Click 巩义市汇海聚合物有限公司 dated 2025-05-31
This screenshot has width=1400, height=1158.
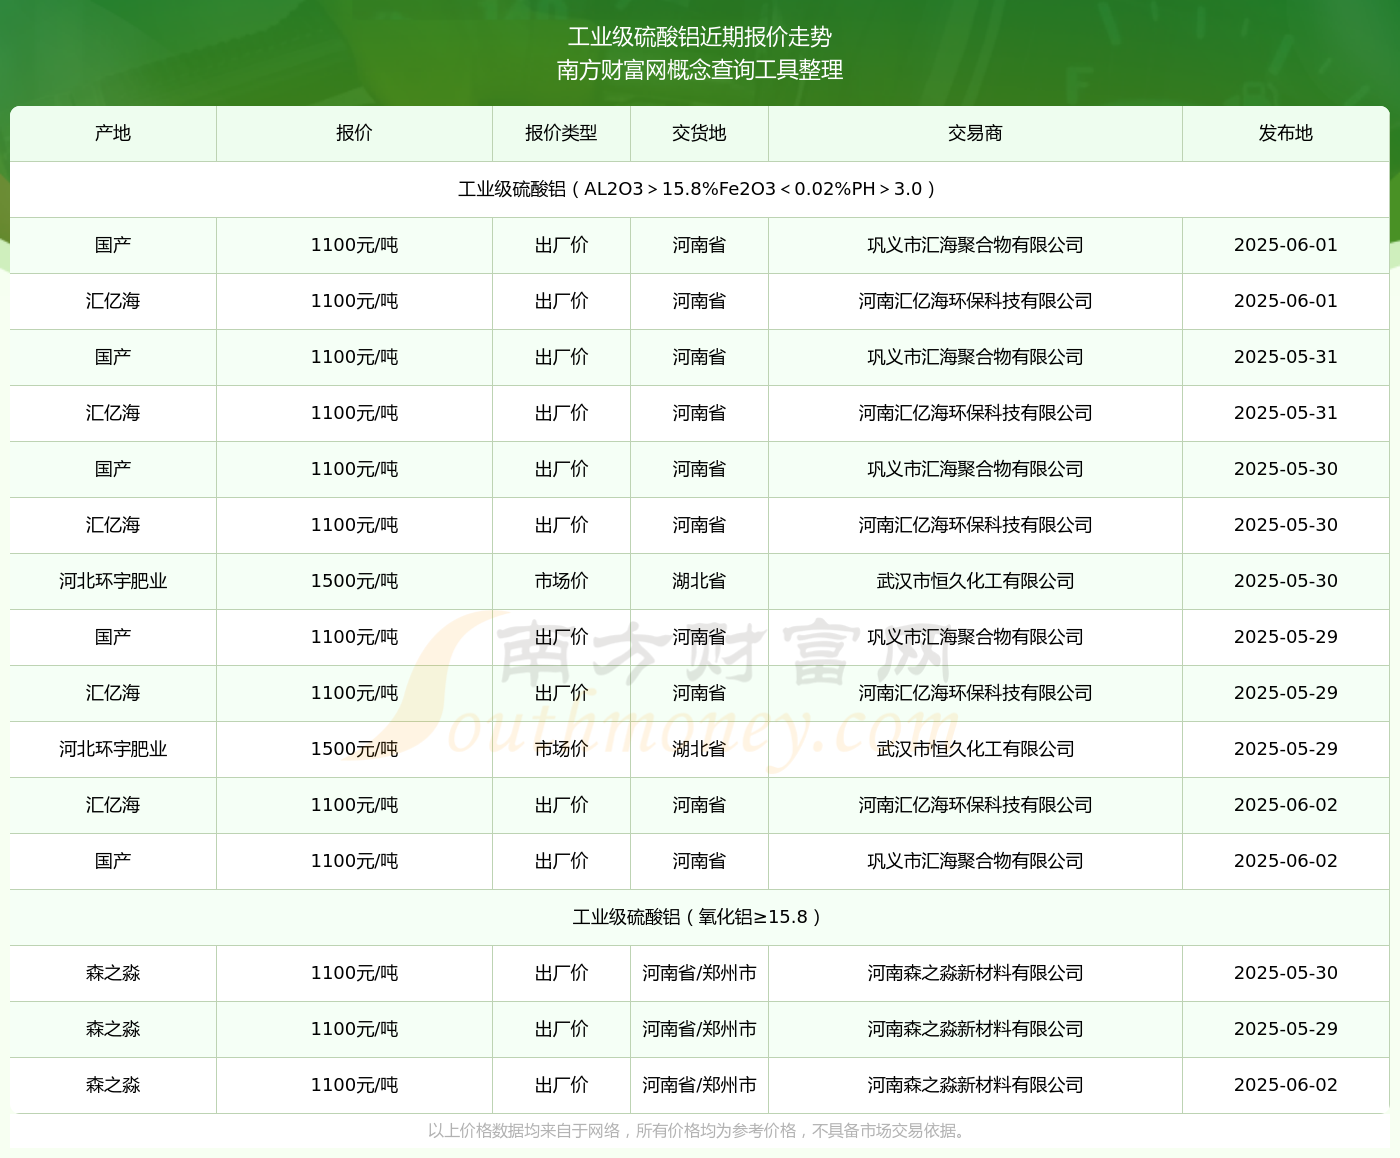(x=975, y=357)
